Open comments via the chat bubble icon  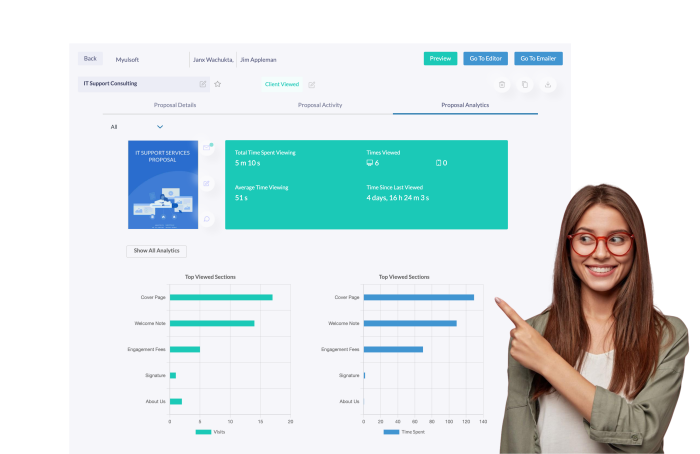pos(208,219)
